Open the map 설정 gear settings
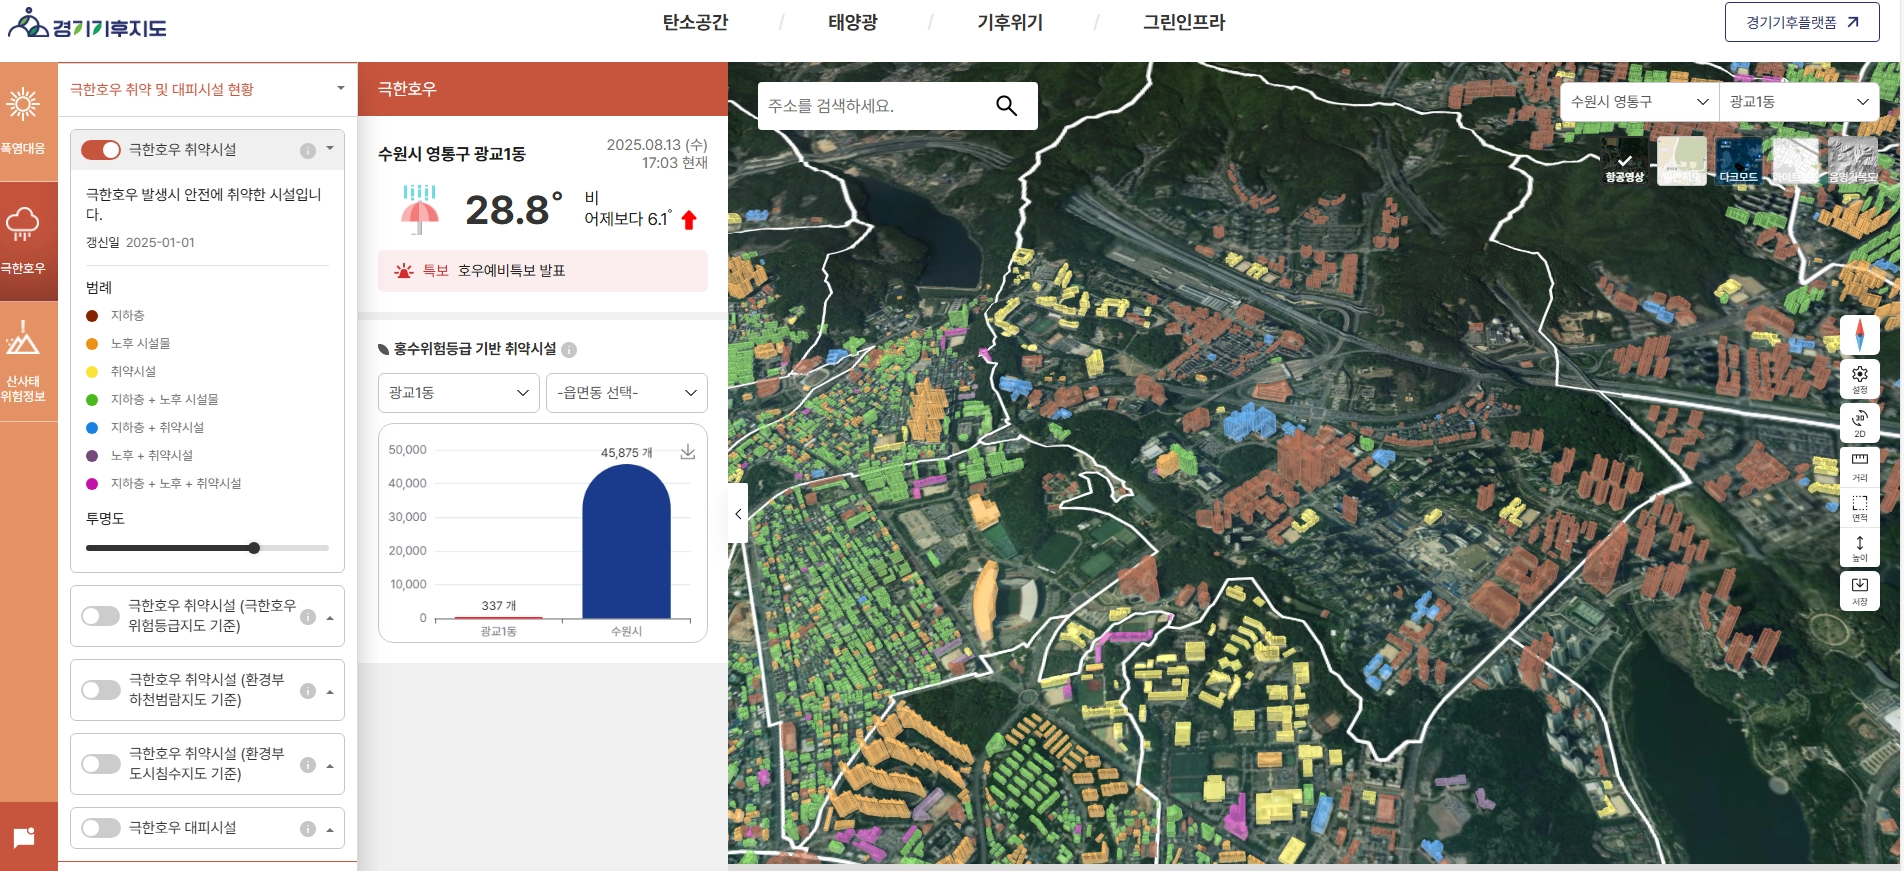 [1859, 379]
